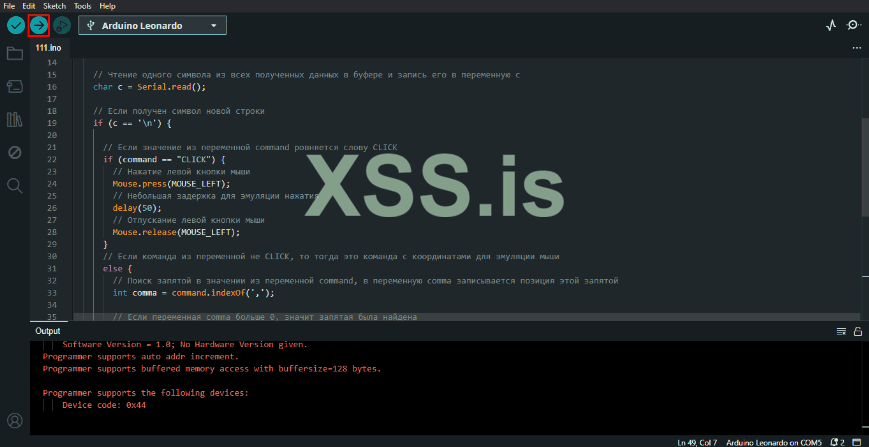
Task: Click the Output panel label
Action: (x=48, y=331)
